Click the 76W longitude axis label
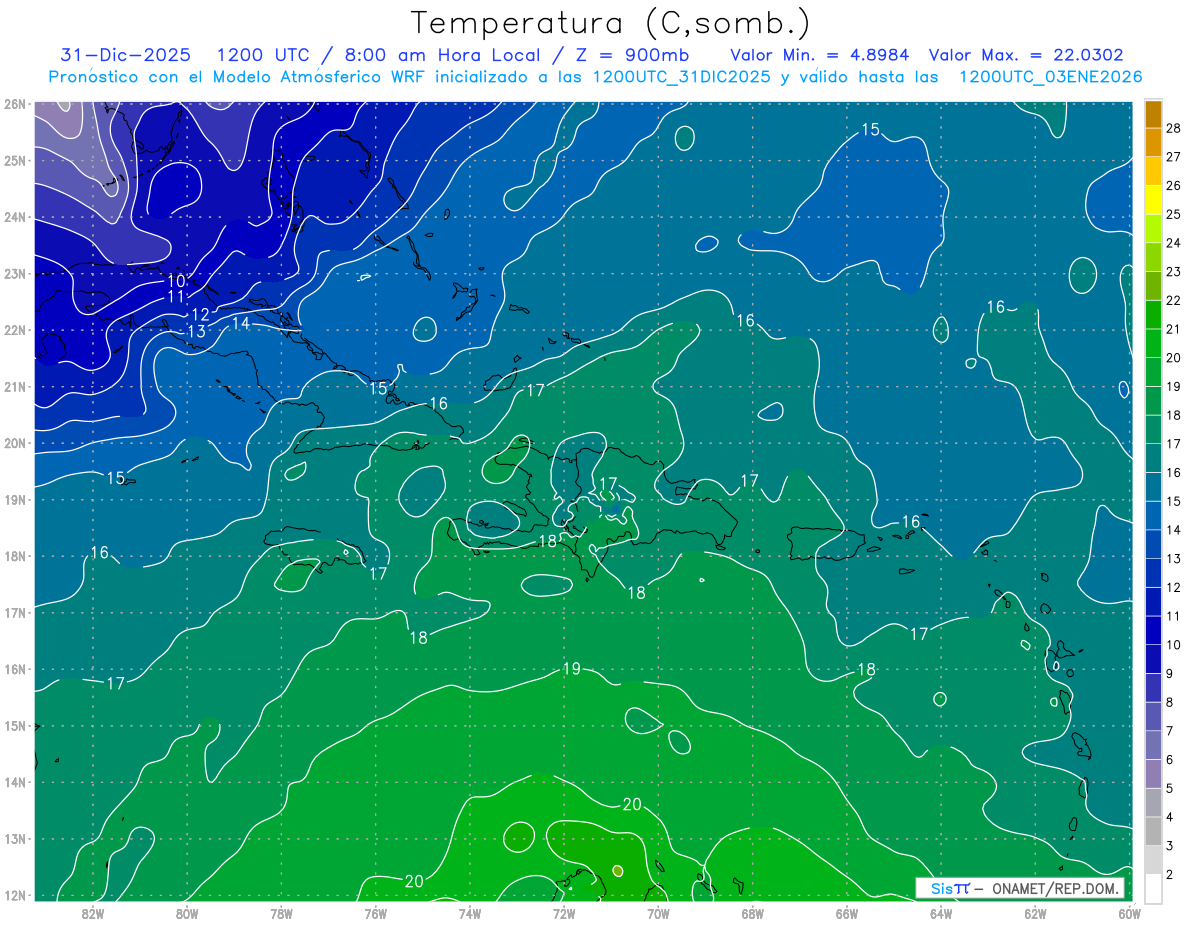 [x=376, y=912]
